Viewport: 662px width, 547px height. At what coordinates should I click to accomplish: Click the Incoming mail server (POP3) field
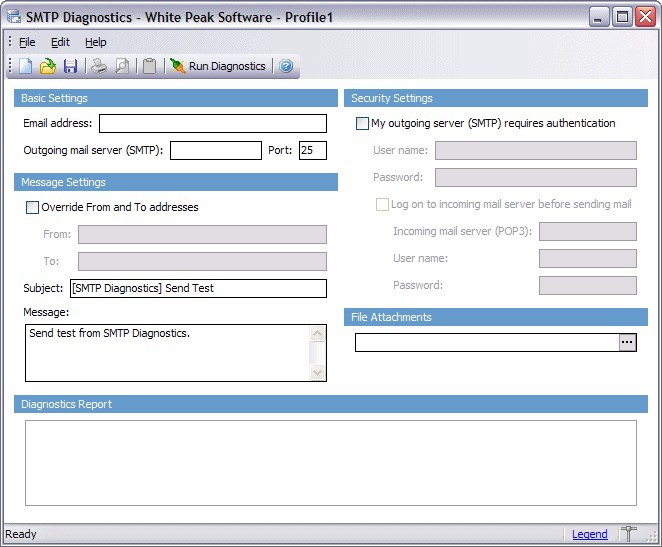[588, 232]
